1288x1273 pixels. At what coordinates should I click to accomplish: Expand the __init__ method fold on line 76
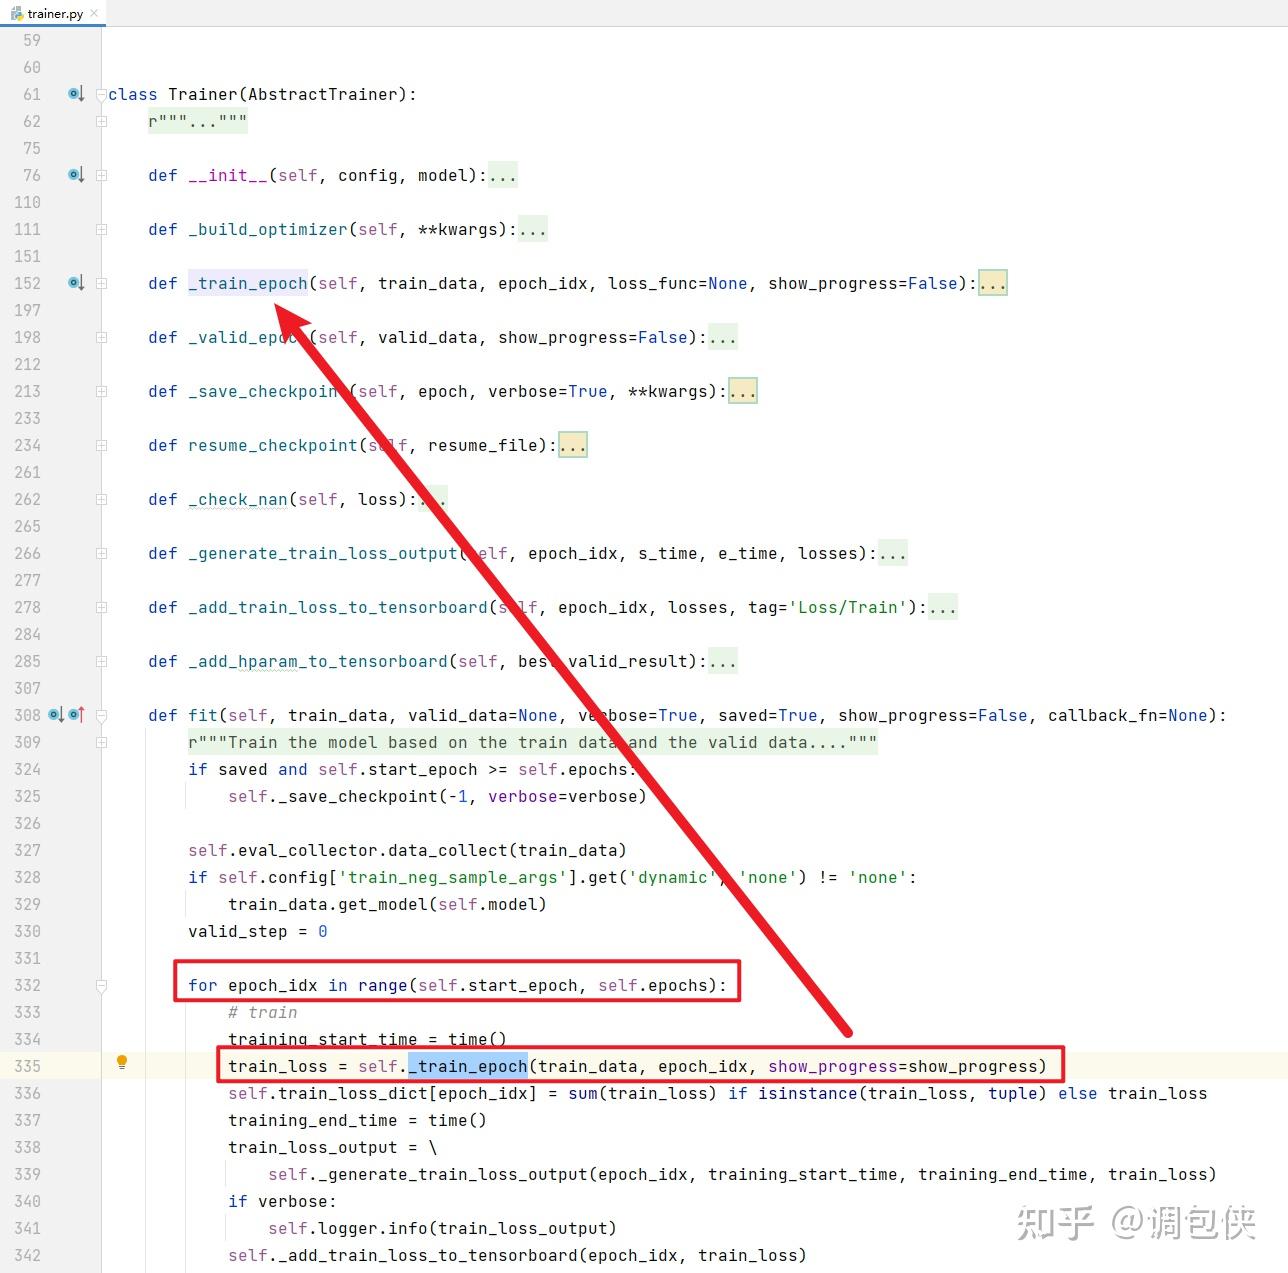[101, 175]
